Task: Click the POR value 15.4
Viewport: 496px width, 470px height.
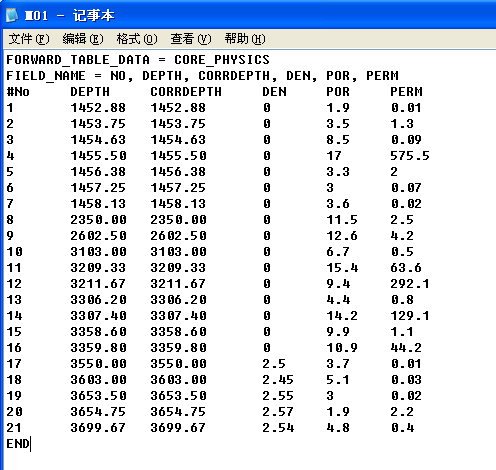Action: pyautogui.click(x=342, y=268)
